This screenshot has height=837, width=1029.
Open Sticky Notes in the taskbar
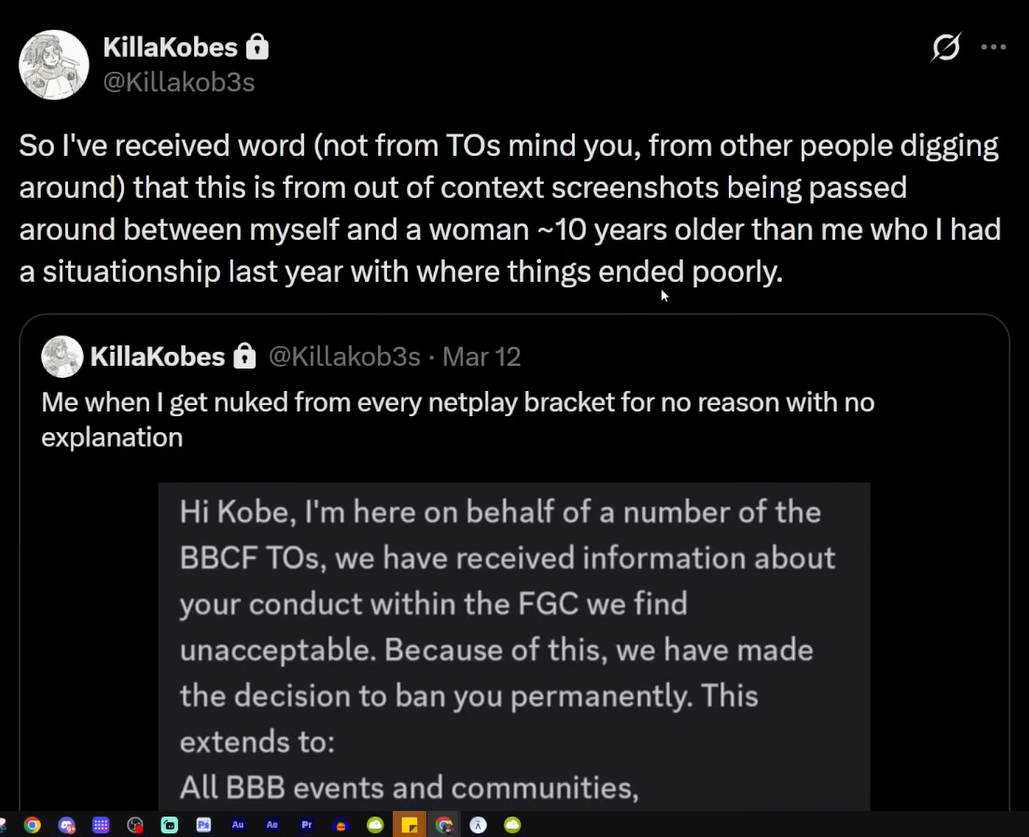408,826
